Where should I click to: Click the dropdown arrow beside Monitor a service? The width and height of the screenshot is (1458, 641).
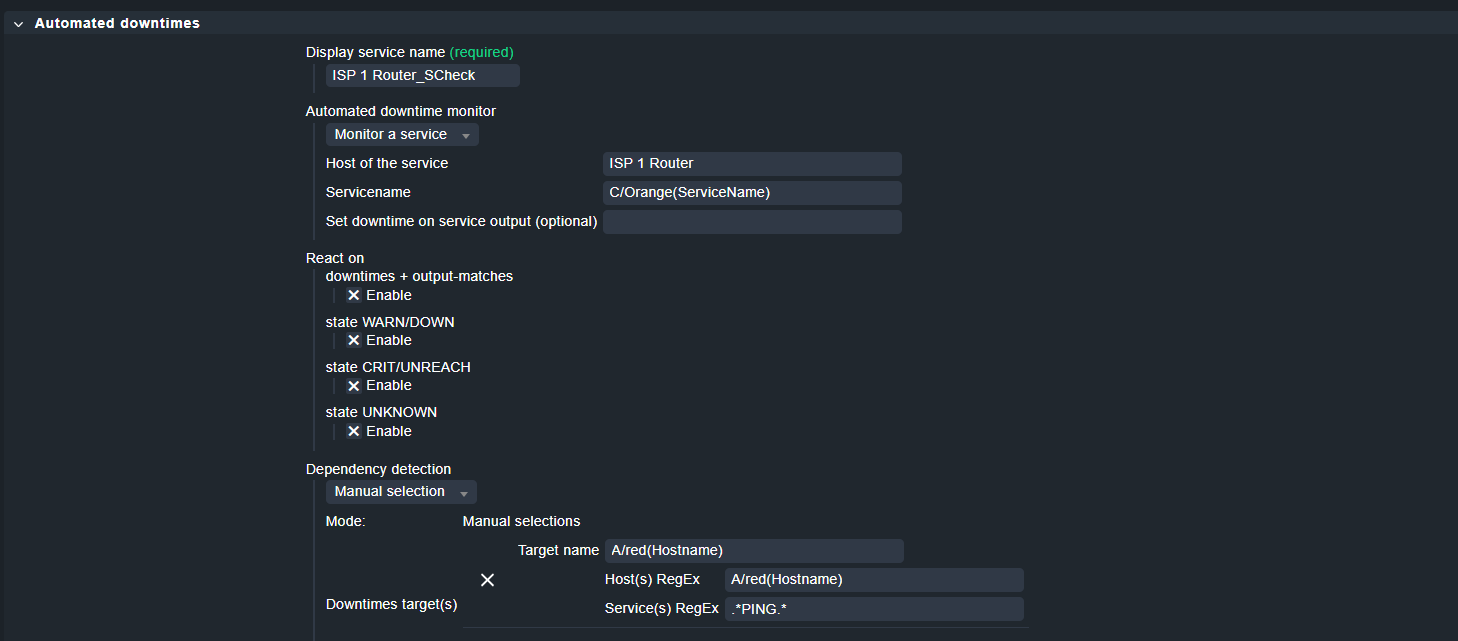466,134
